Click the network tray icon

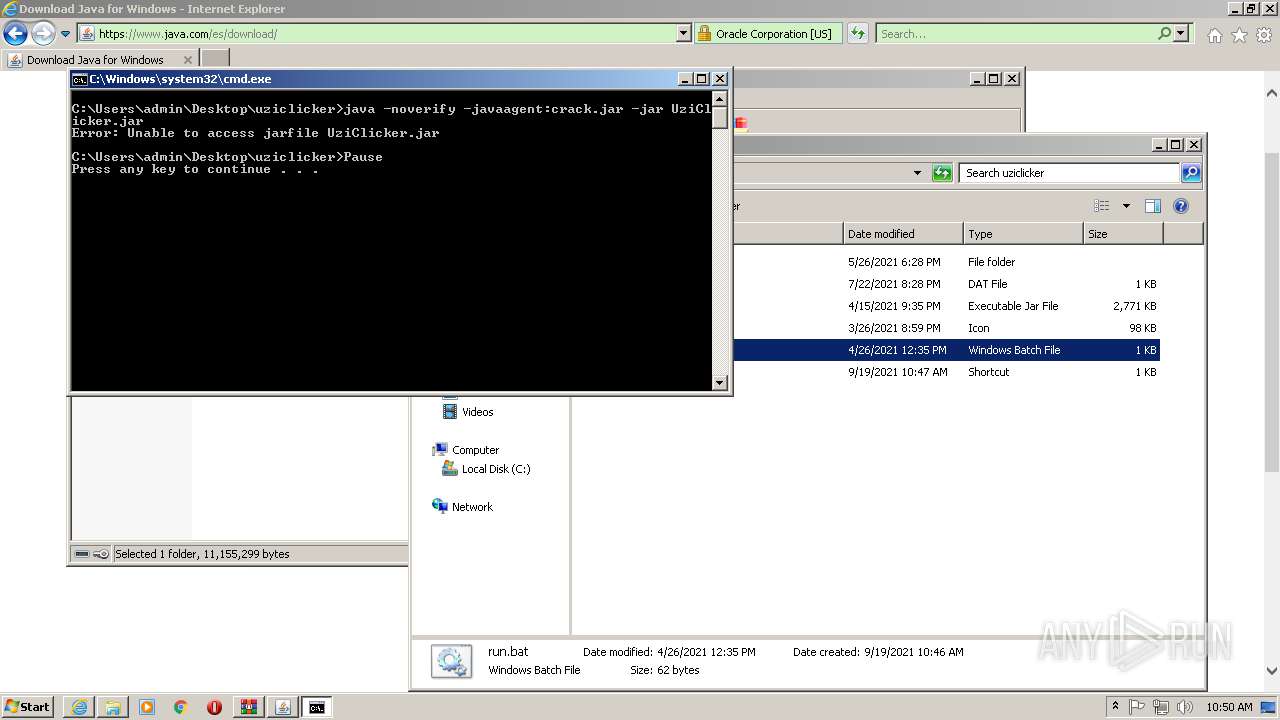[1161, 707]
